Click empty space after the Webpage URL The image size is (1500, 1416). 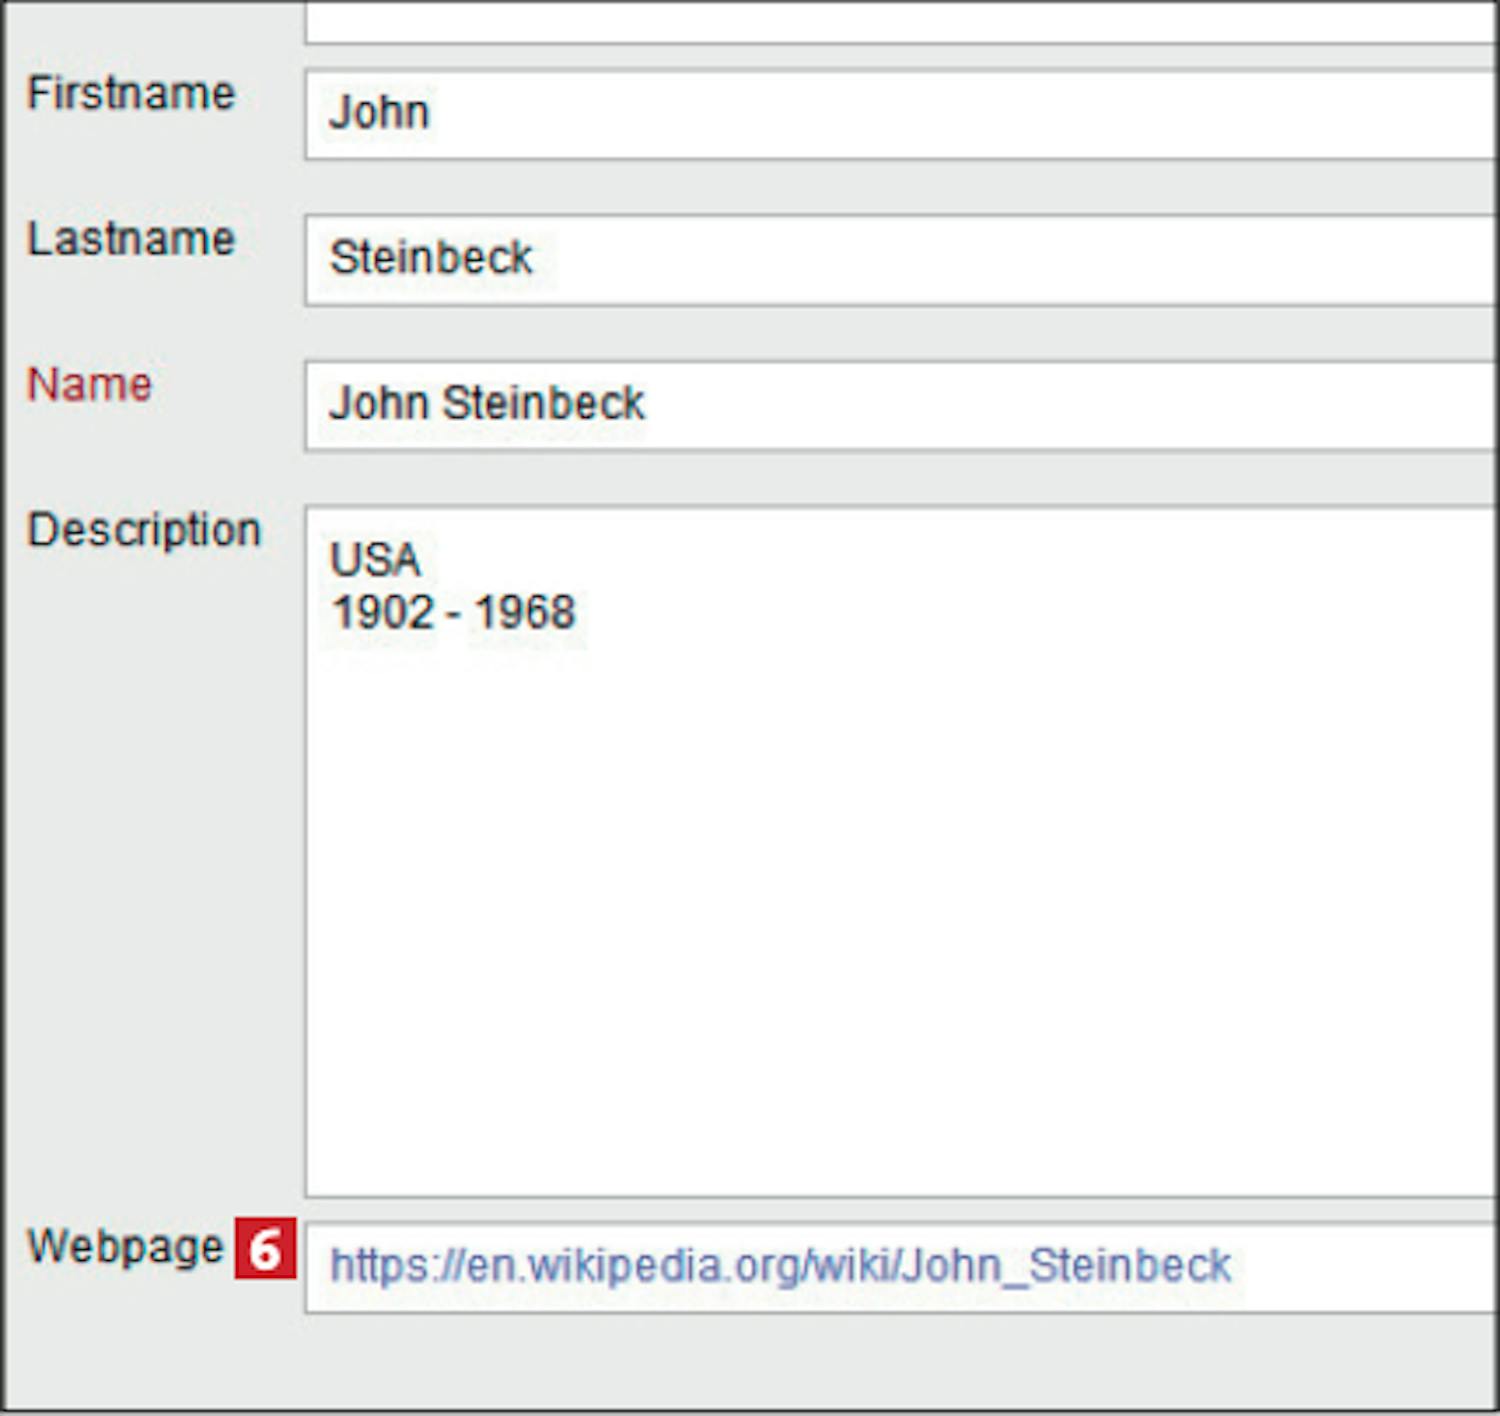(x=1370, y=1266)
